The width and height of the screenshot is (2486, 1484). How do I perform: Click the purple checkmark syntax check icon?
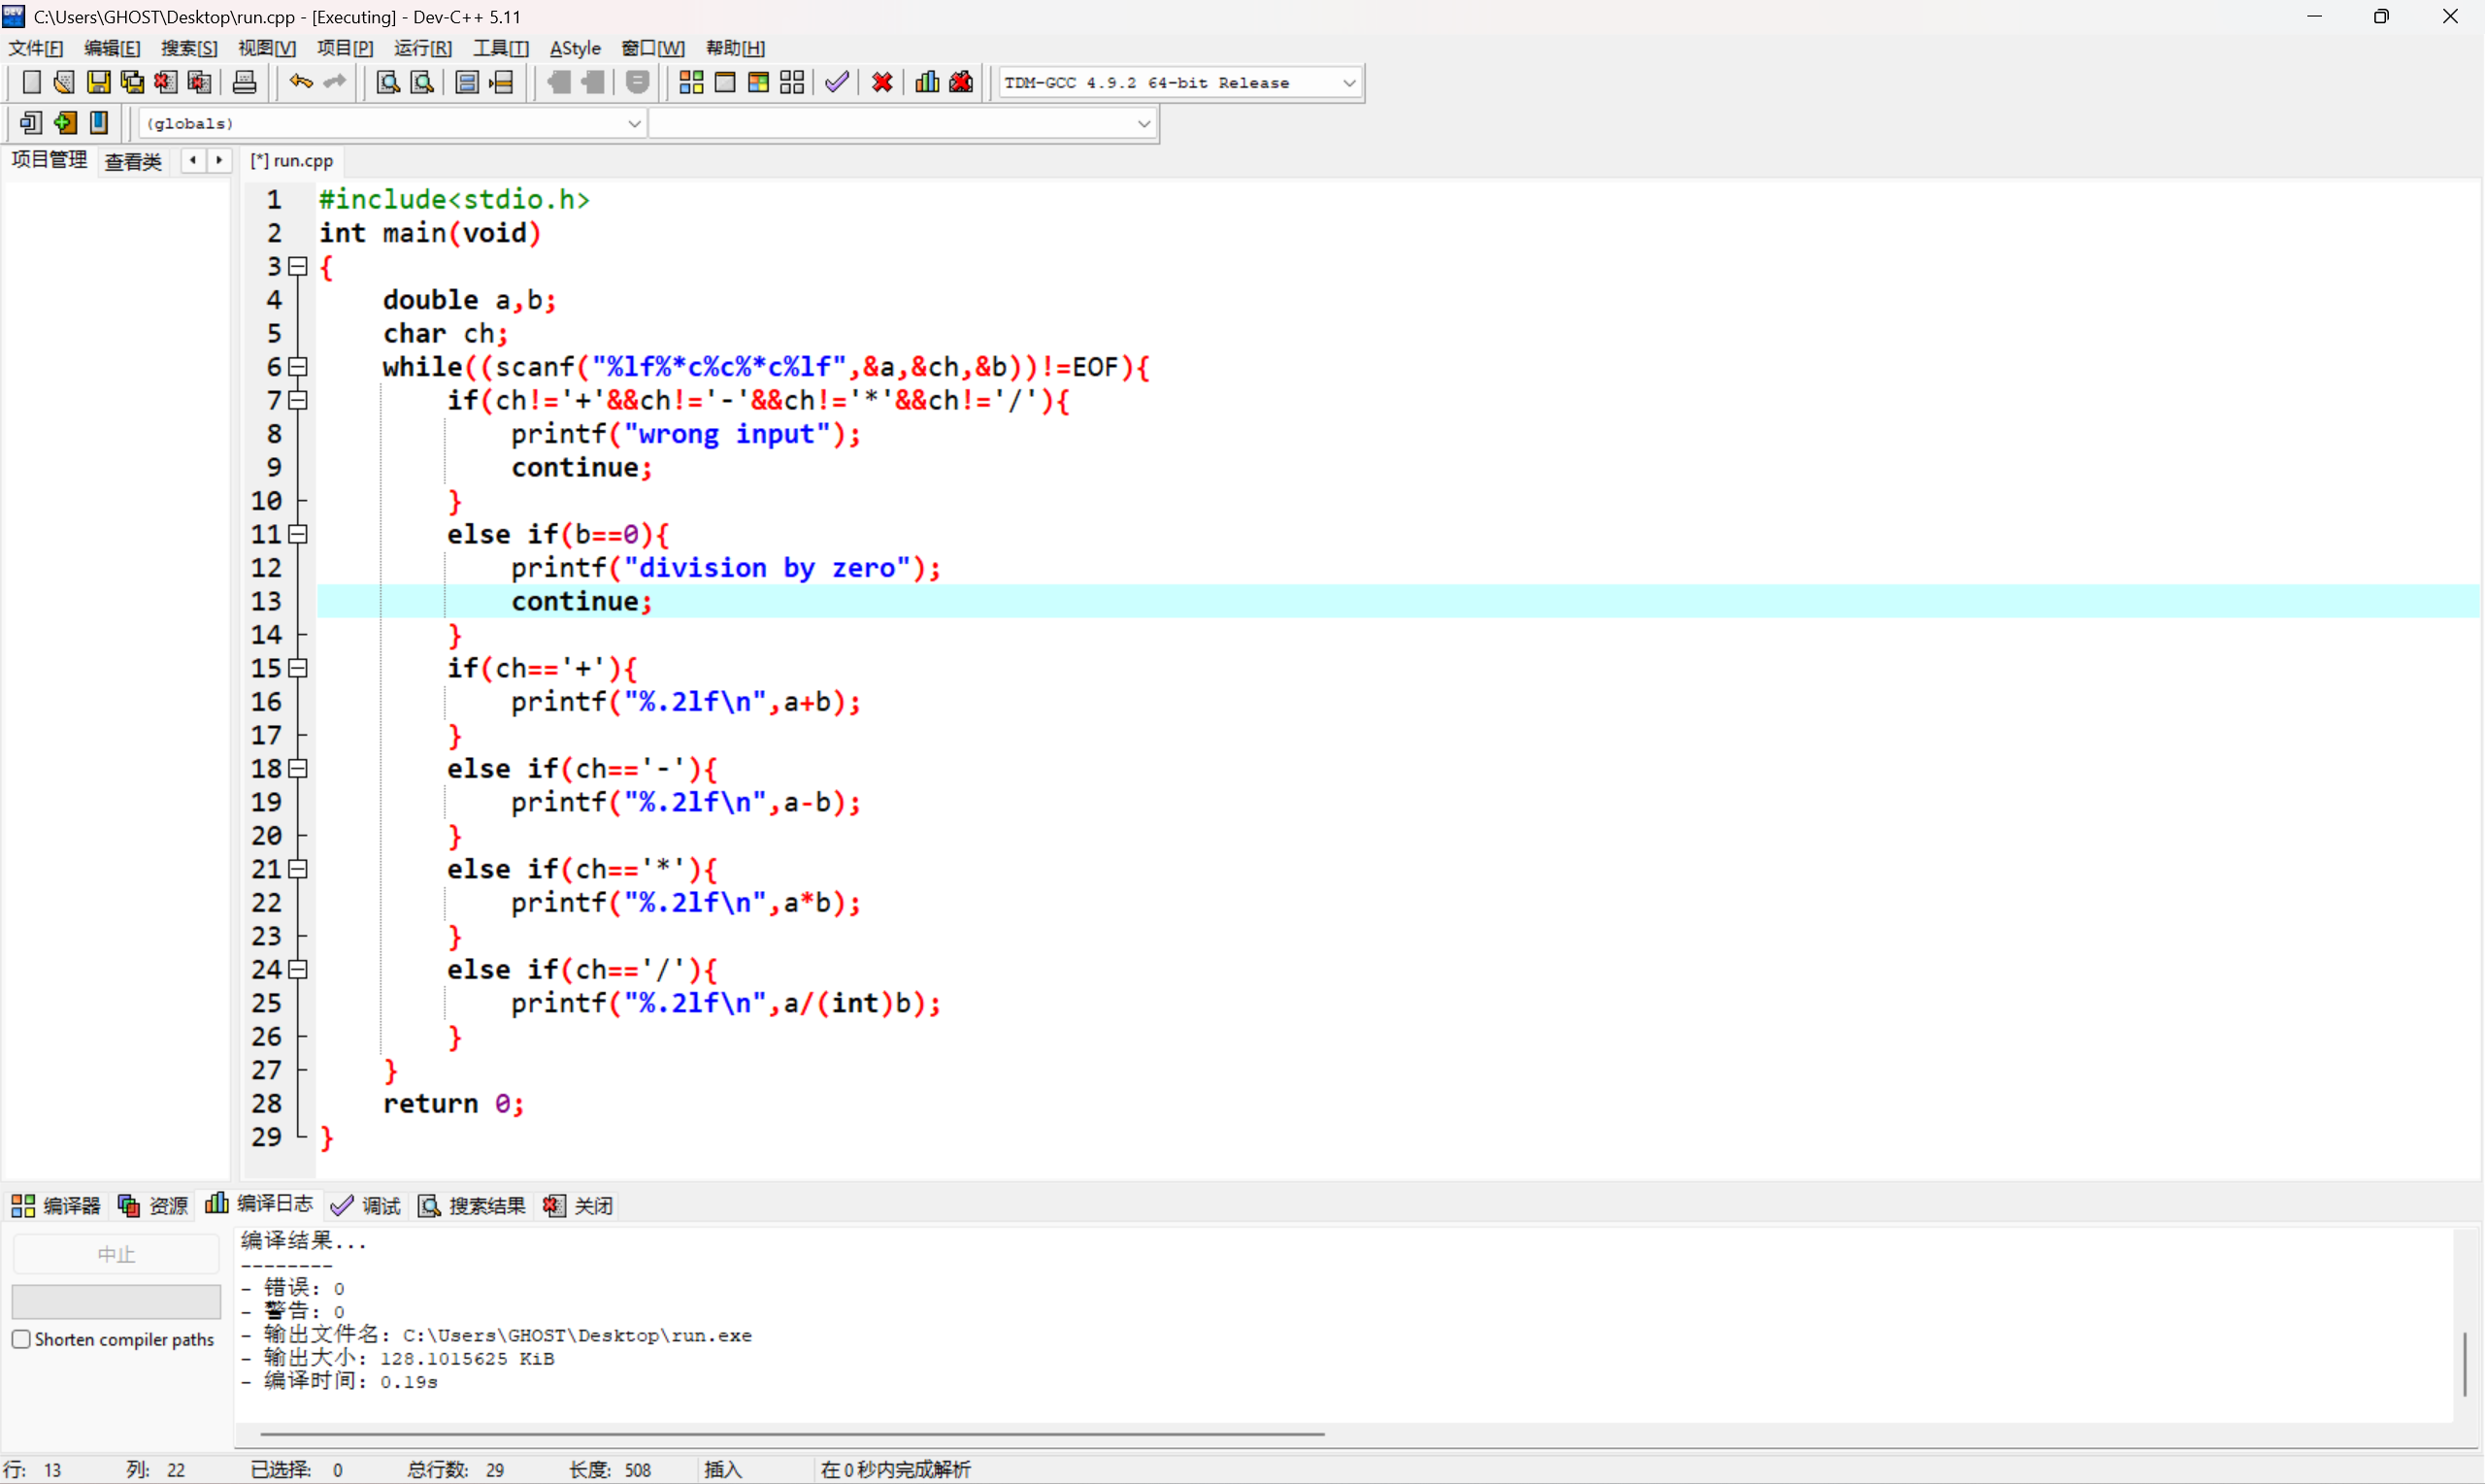(837, 83)
